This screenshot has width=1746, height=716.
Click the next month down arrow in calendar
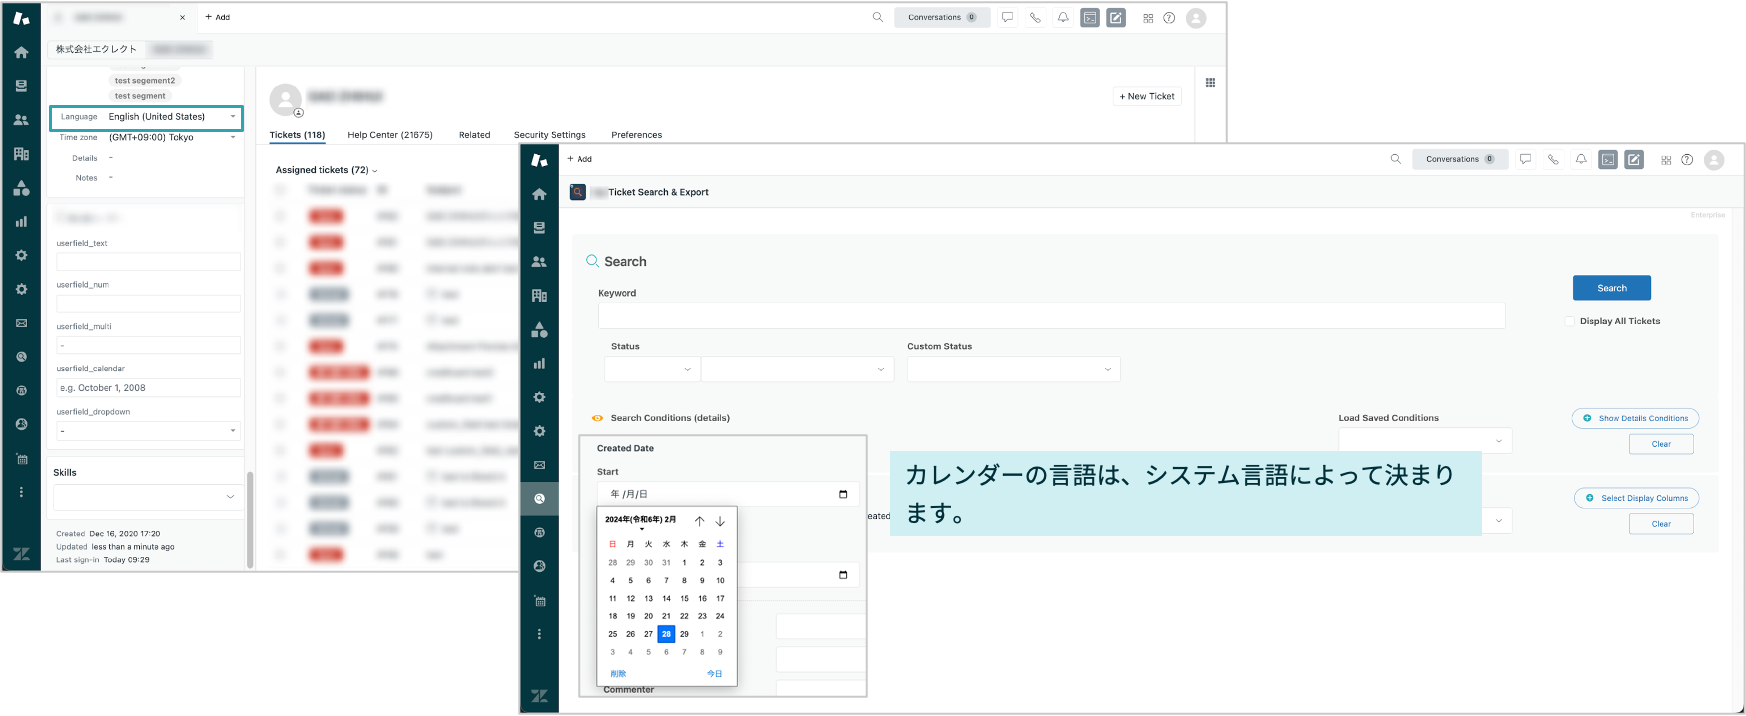pyautogui.click(x=720, y=521)
